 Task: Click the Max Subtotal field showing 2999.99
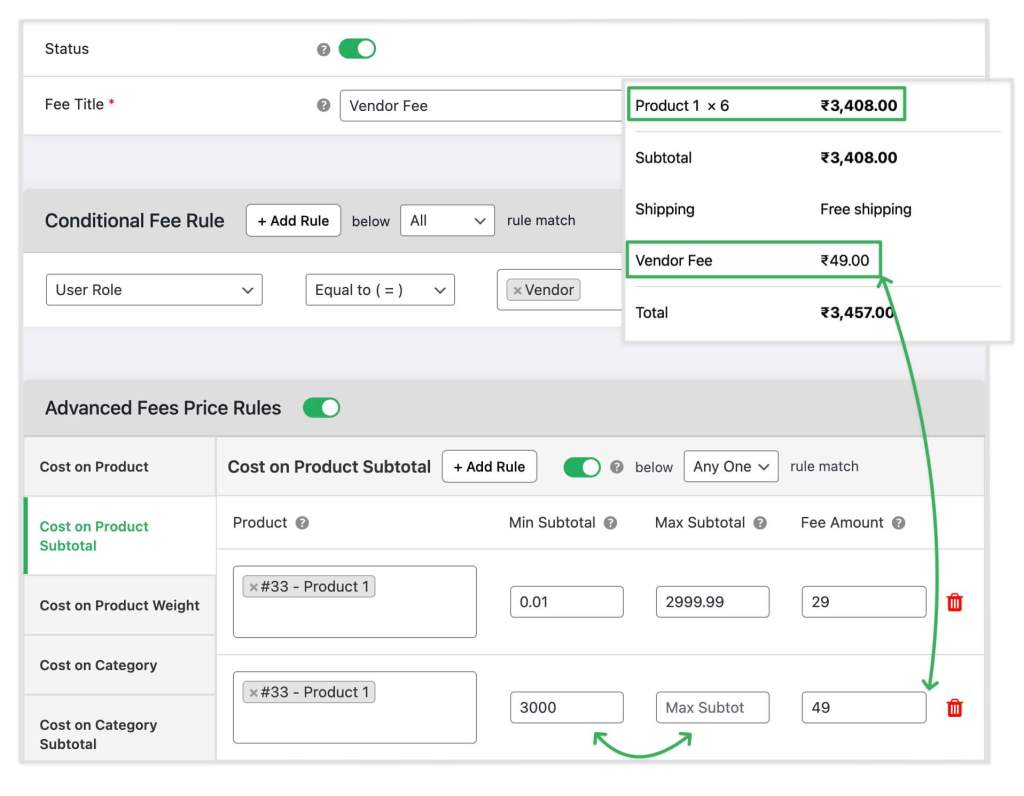tap(712, 602)
